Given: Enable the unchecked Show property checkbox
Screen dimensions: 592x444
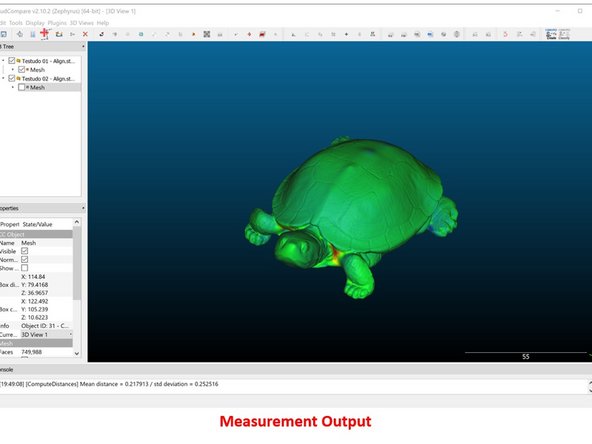Looking at the screenshot, I should coord(25,268).
